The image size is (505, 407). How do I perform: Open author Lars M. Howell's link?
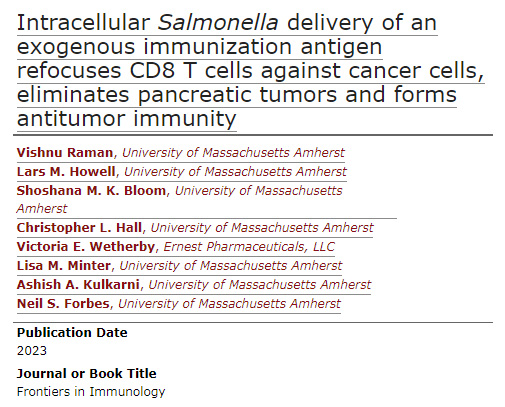click(x=66, y=172)
